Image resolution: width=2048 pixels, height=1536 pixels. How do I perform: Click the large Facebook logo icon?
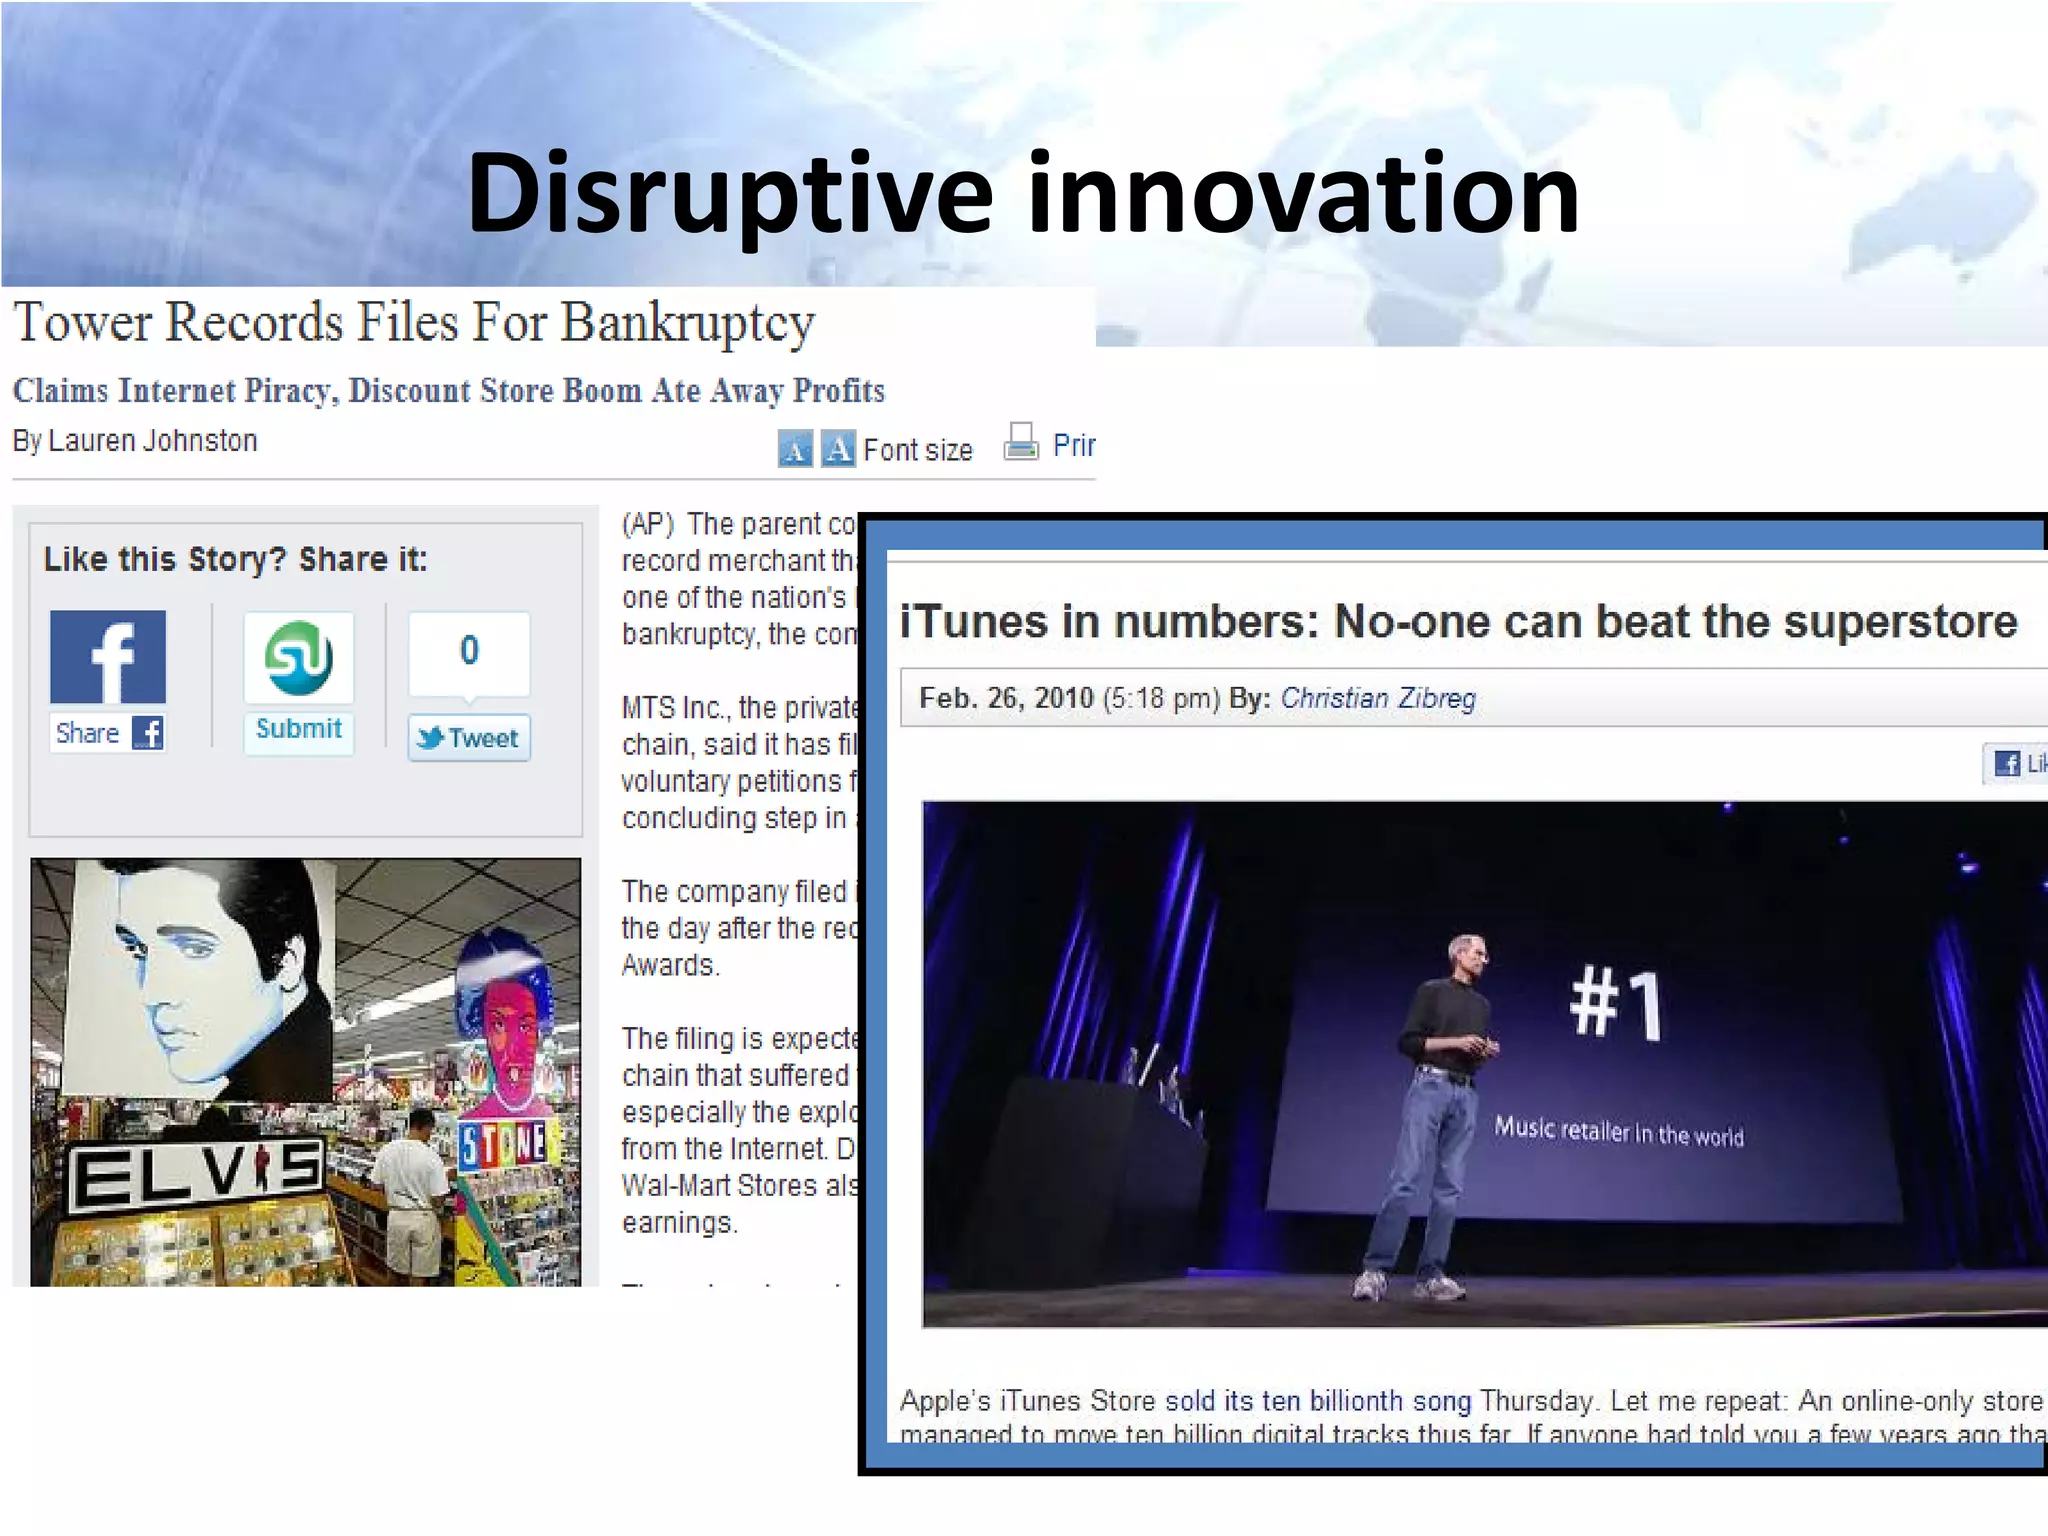(x=108, y=657)
